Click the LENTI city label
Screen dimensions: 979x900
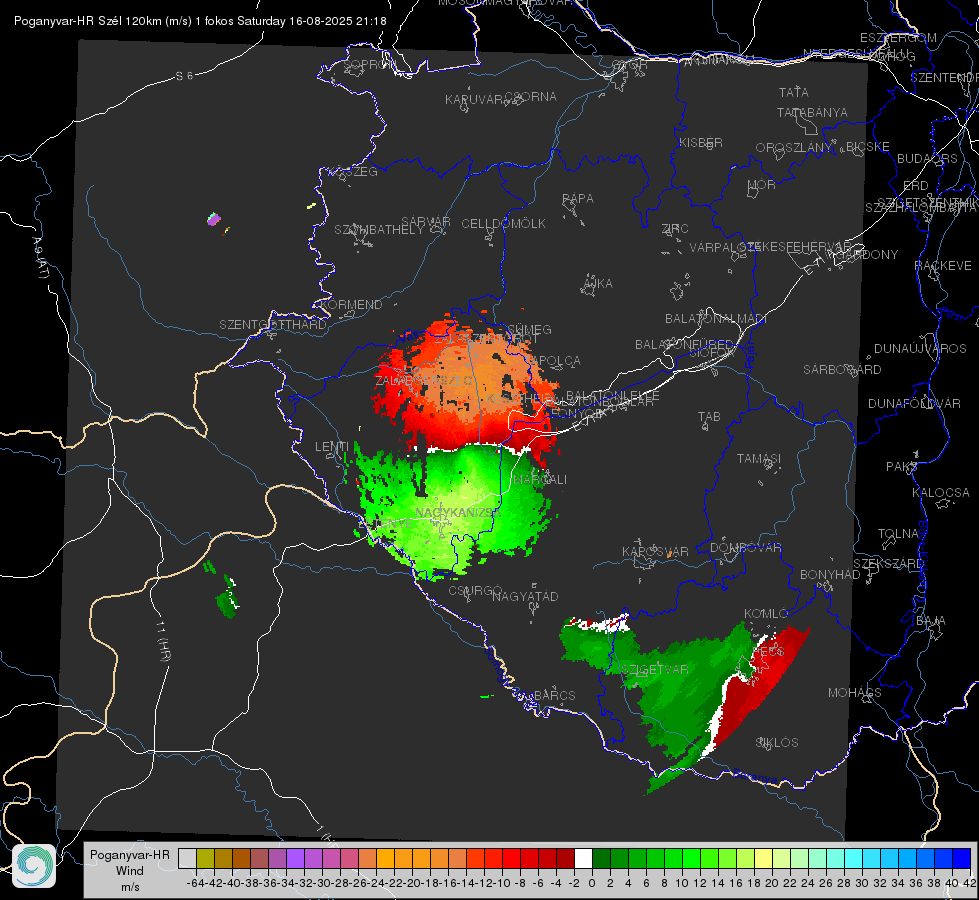332,446
